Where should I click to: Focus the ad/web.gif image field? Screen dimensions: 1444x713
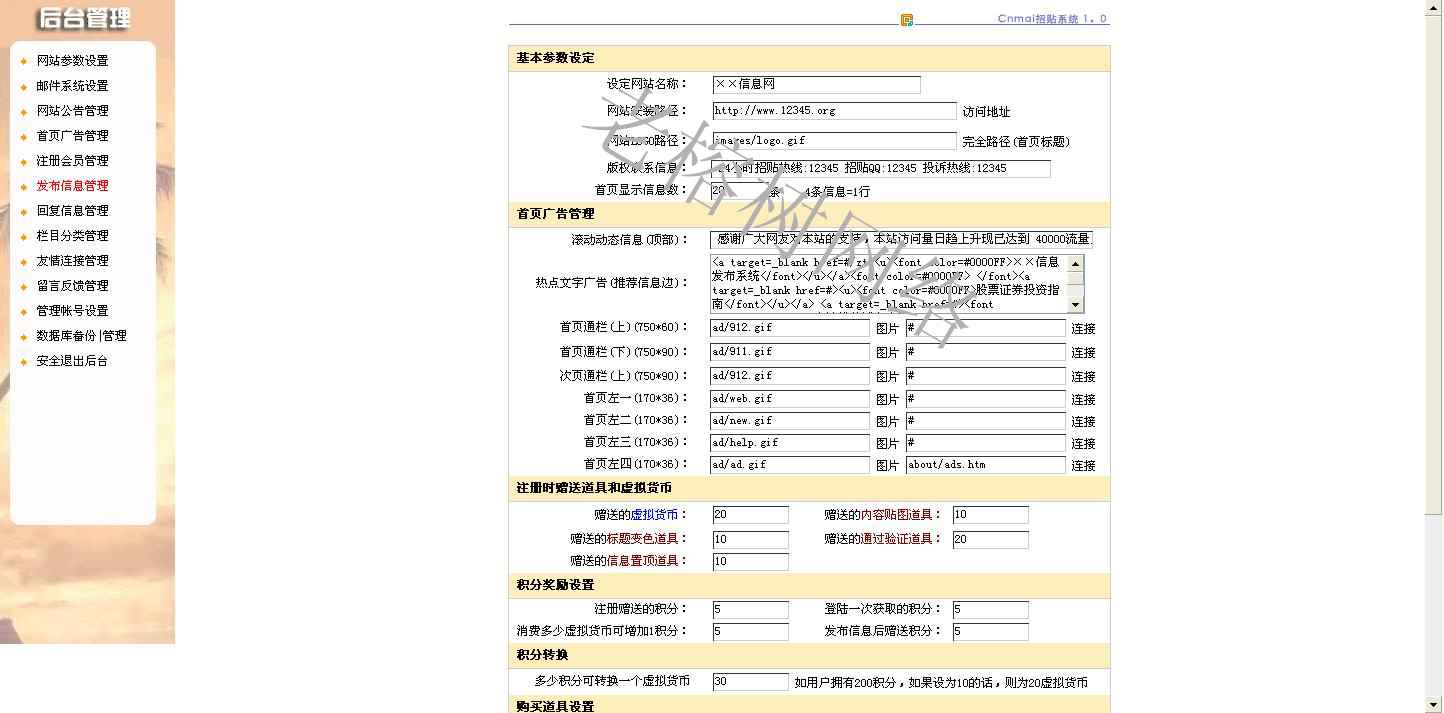[x=790, y=399]
